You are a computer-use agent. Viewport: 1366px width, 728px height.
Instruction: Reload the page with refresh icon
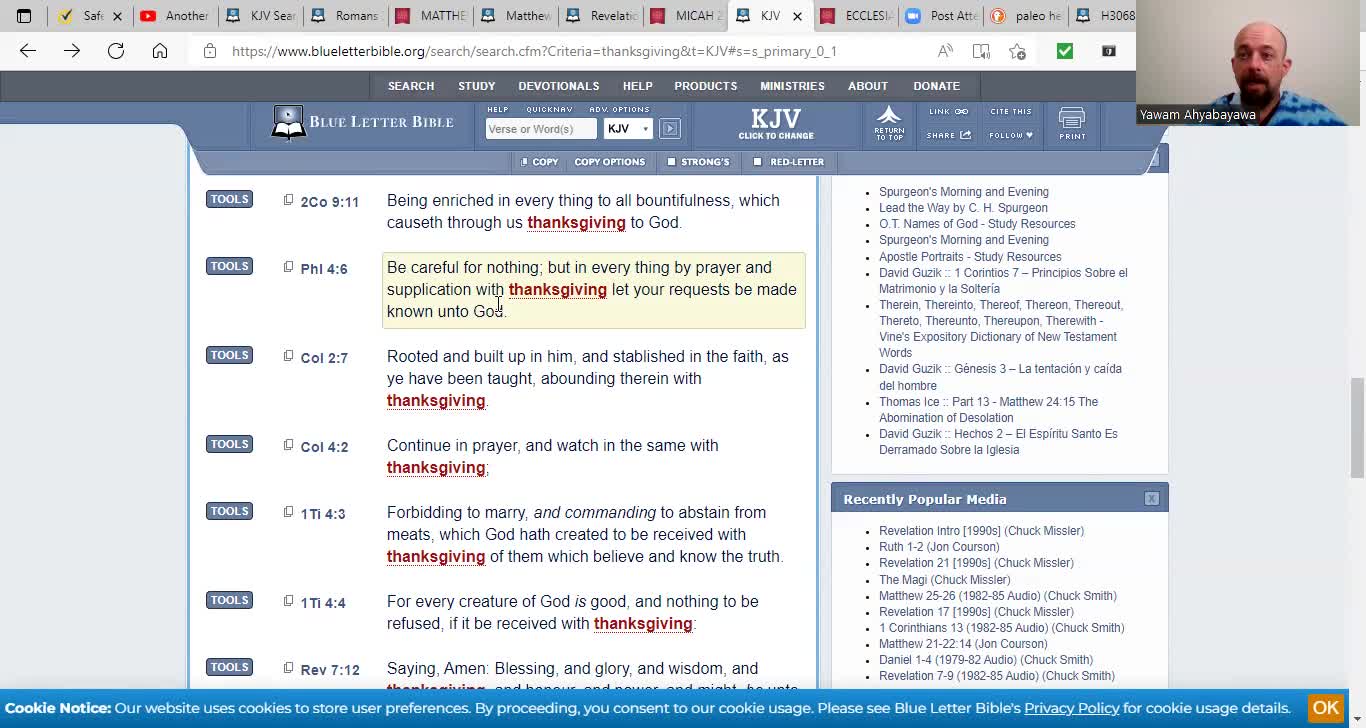116,51
